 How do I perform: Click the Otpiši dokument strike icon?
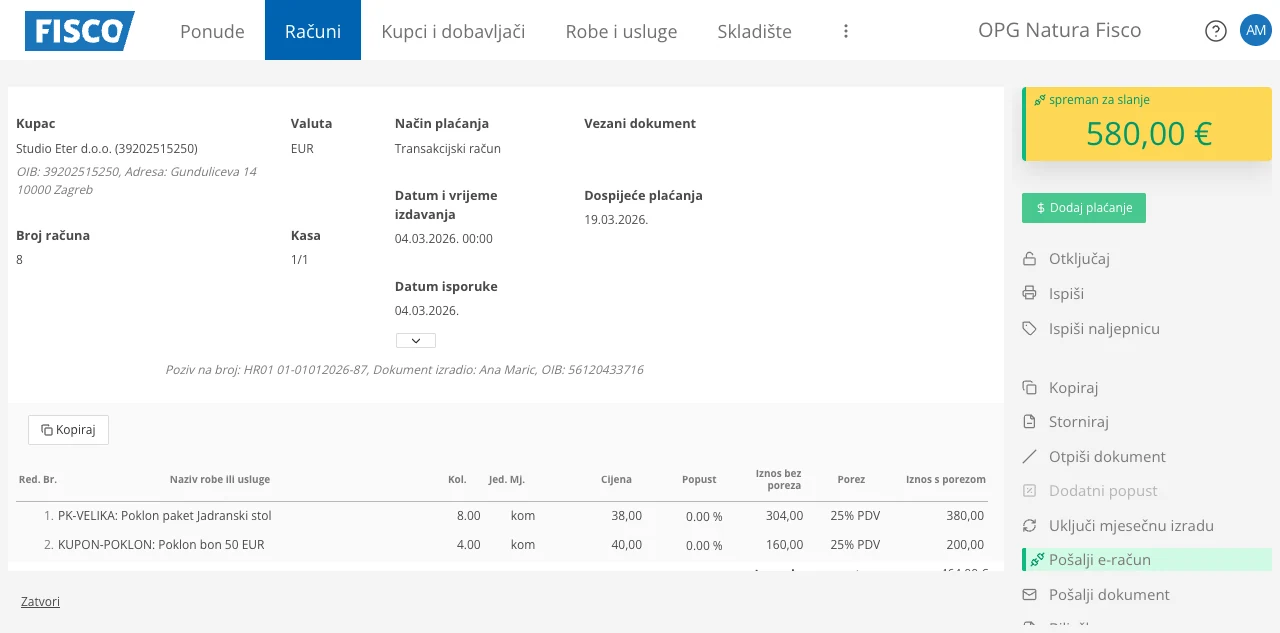coord(1028,456)
